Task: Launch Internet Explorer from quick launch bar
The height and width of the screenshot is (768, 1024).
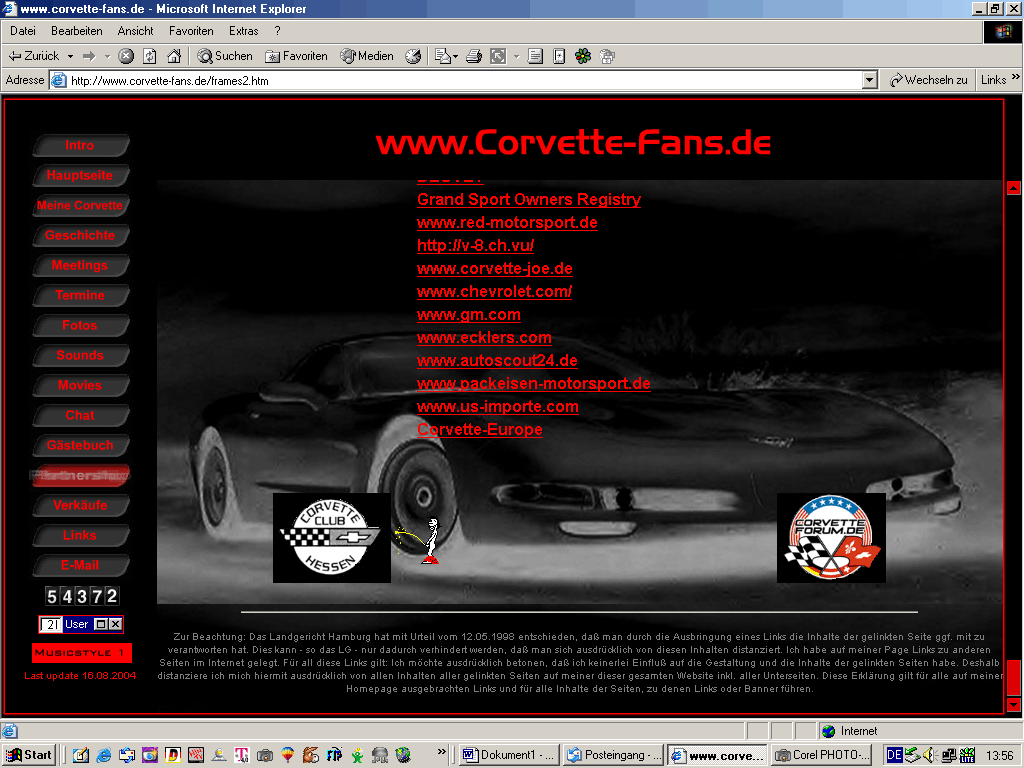Action: click(103, 755)
